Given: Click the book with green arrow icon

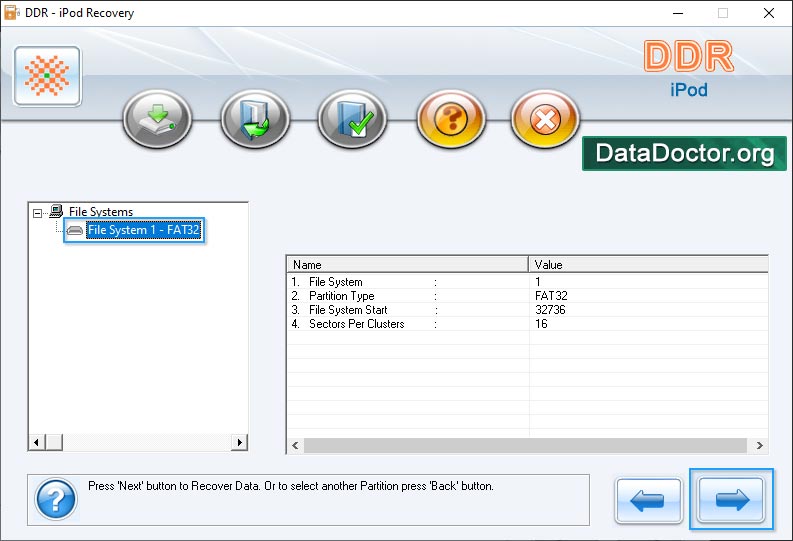Looking at the screenshot, I should [x=255, y=119].
